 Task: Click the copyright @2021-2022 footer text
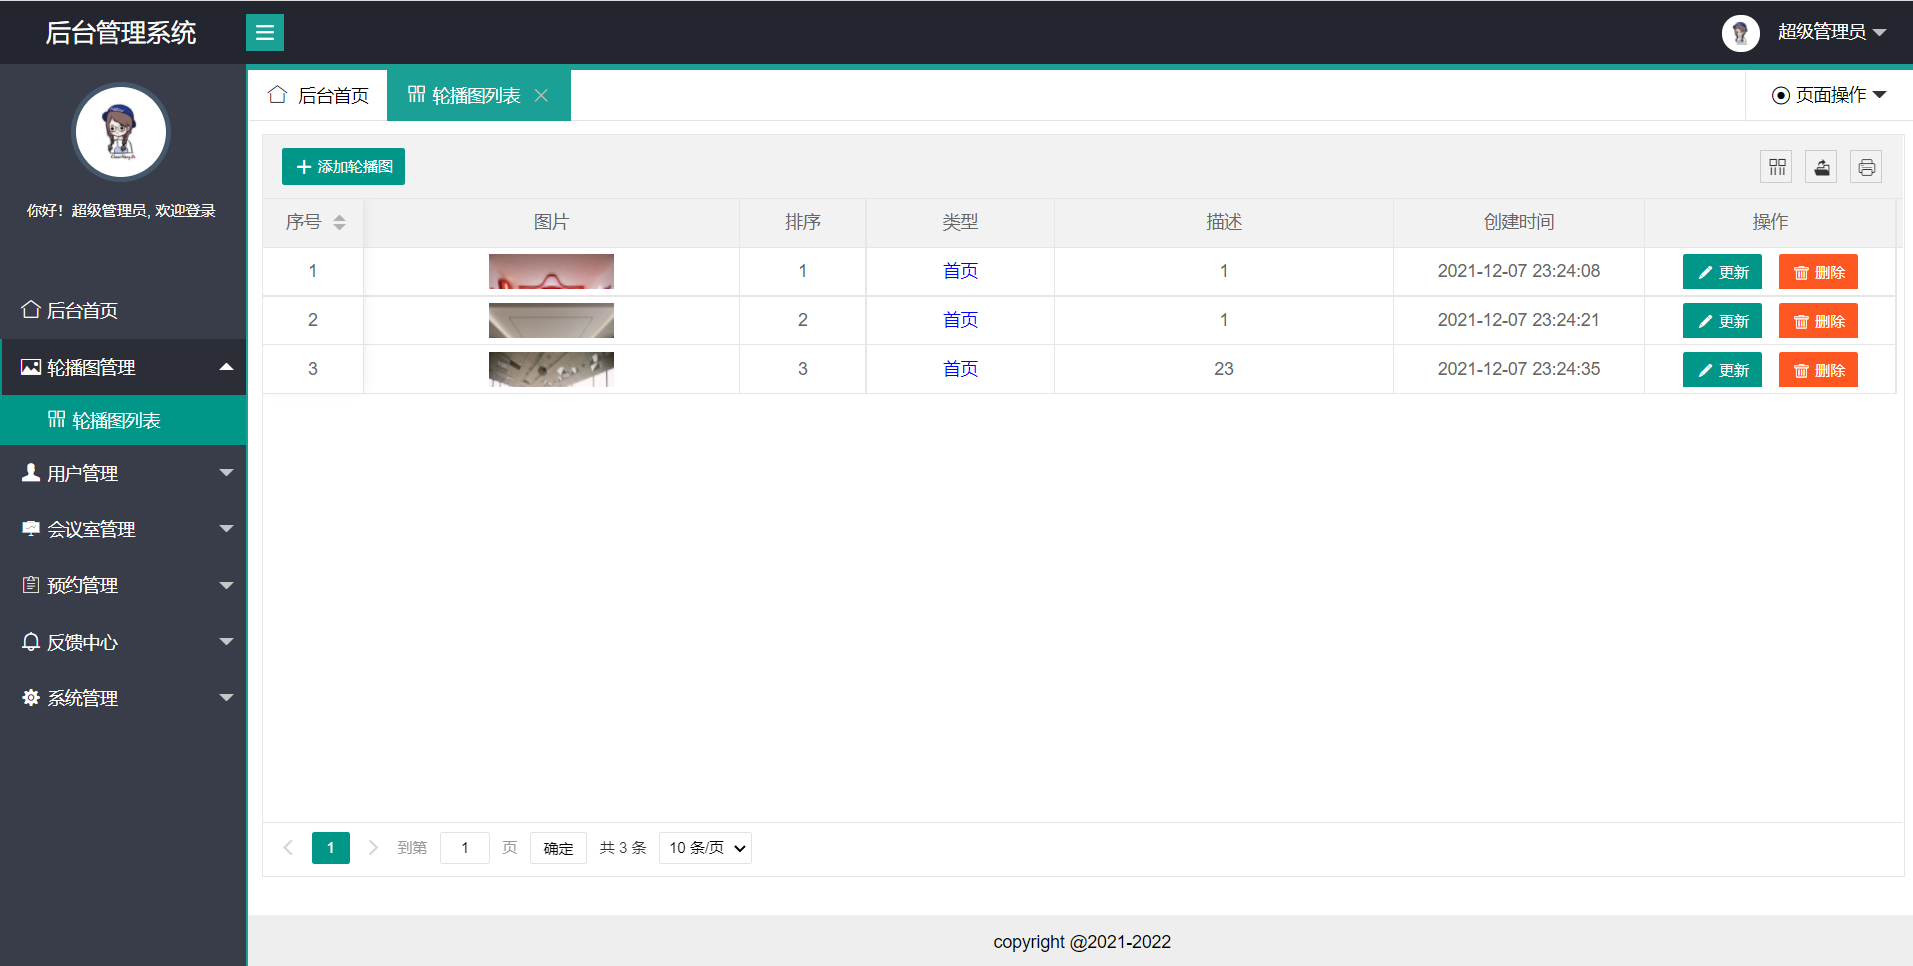click(1082, 942)
